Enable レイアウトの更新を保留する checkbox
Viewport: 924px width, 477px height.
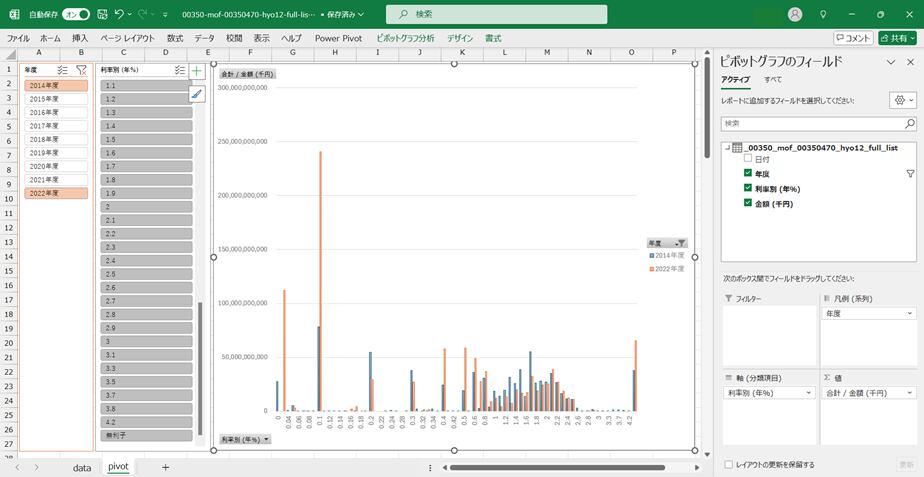click(728, 464)
